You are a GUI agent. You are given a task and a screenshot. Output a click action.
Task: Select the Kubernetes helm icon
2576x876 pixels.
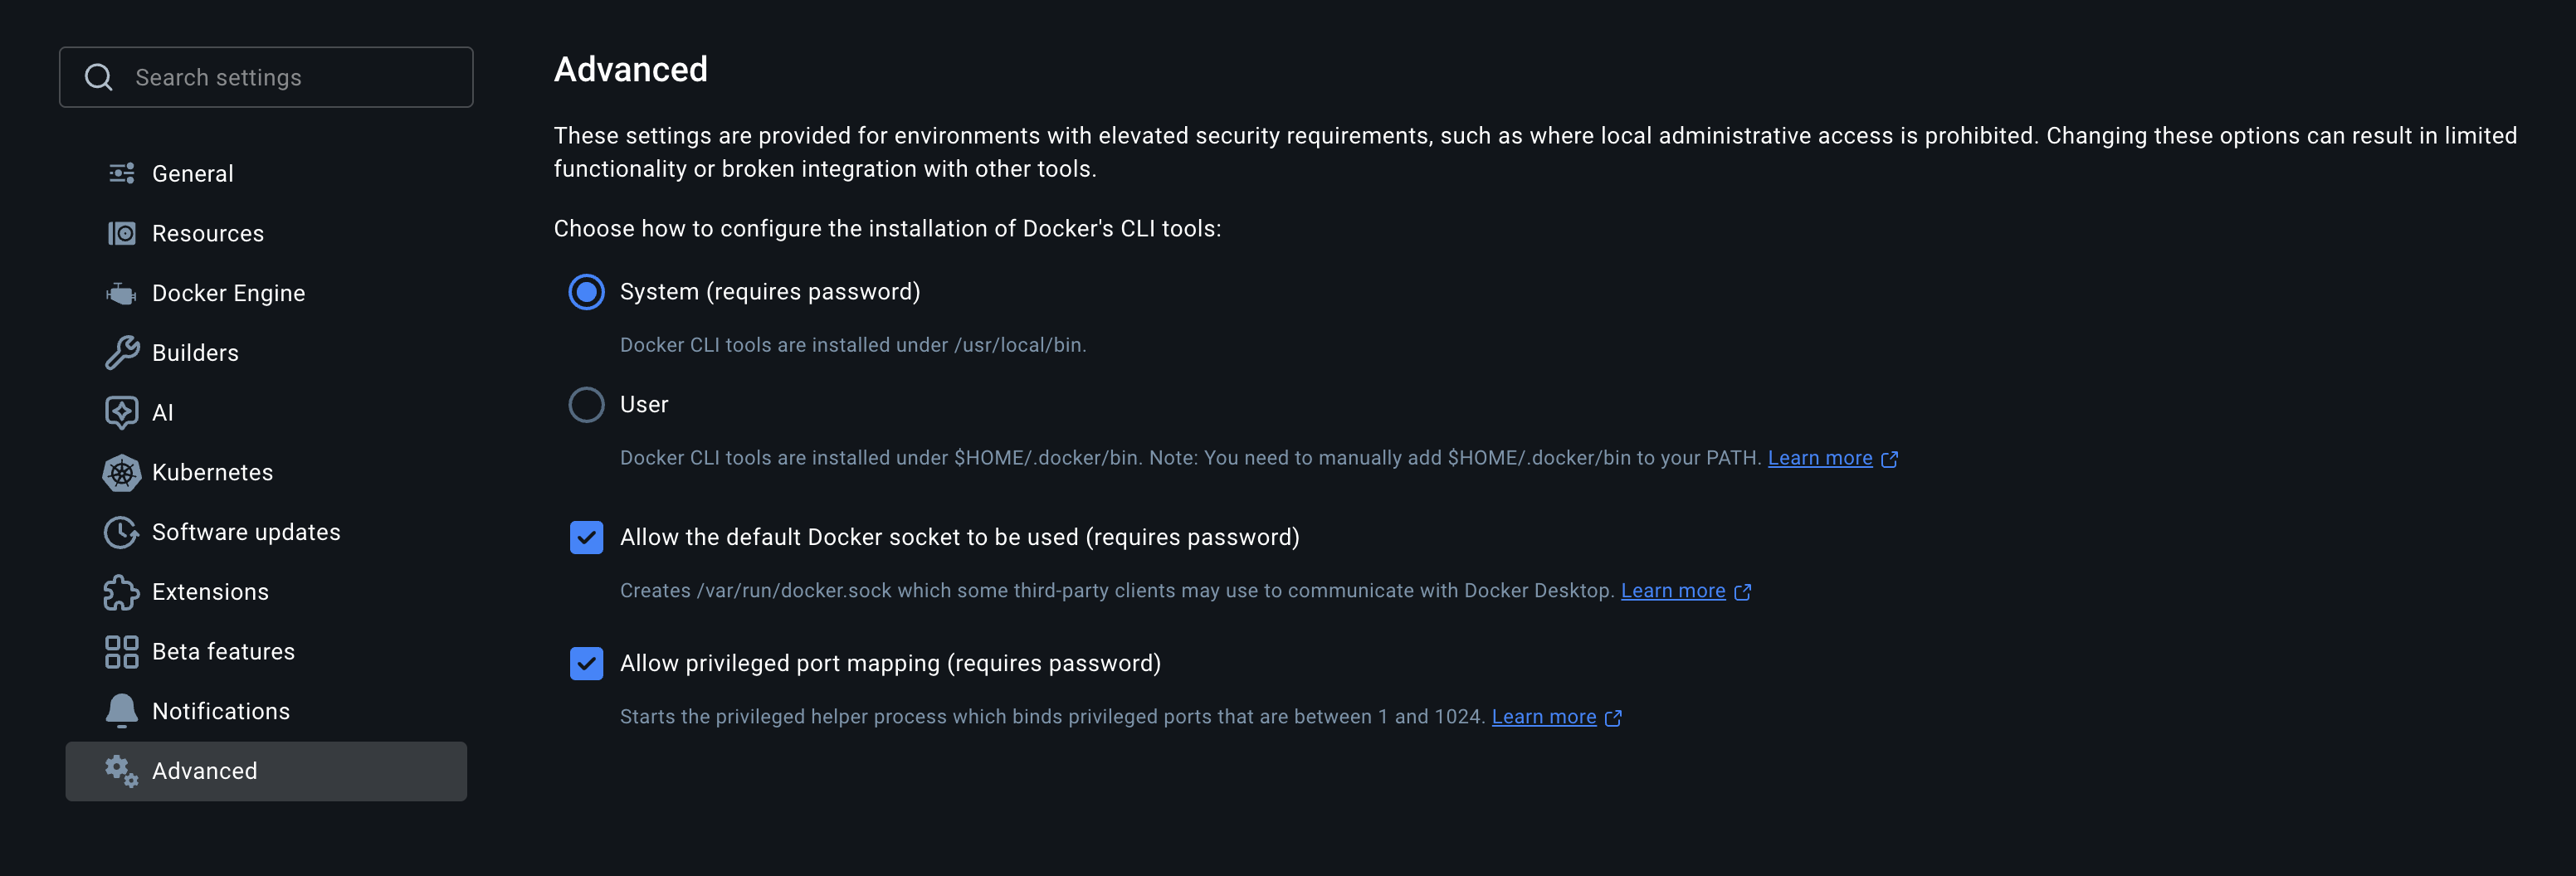(x=121, y=472)
